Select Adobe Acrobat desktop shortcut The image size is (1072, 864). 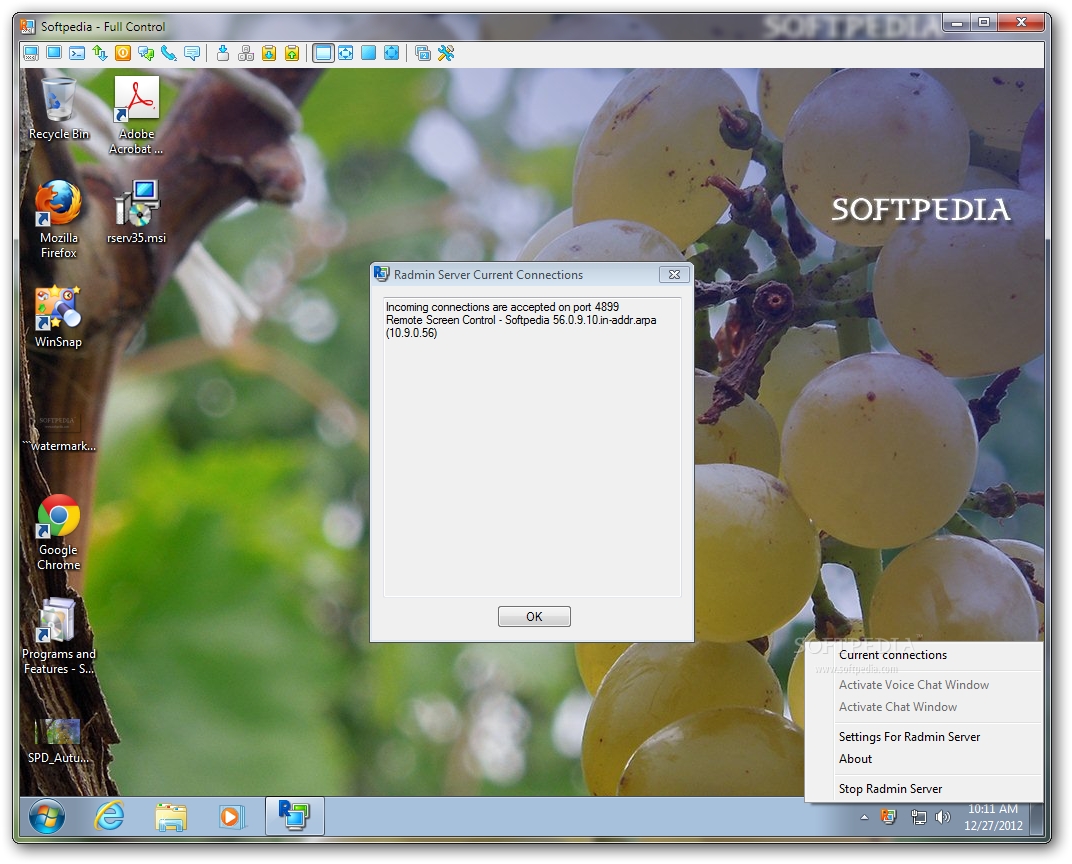click(136, 115)
